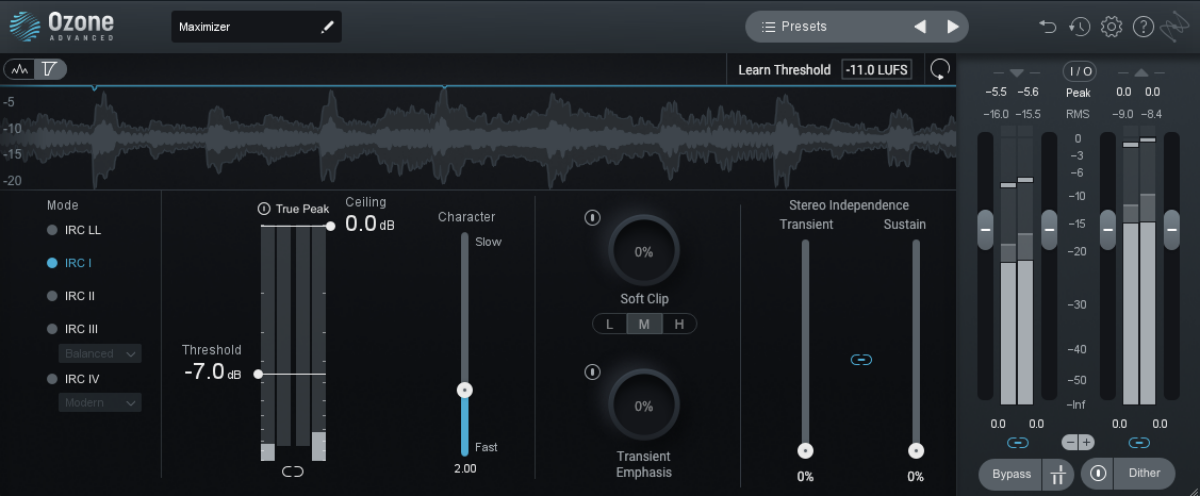Viewport: 1200px width, 496px height.
Task: Click the iZotope logo icon at top right
Action: [1173, 27]
